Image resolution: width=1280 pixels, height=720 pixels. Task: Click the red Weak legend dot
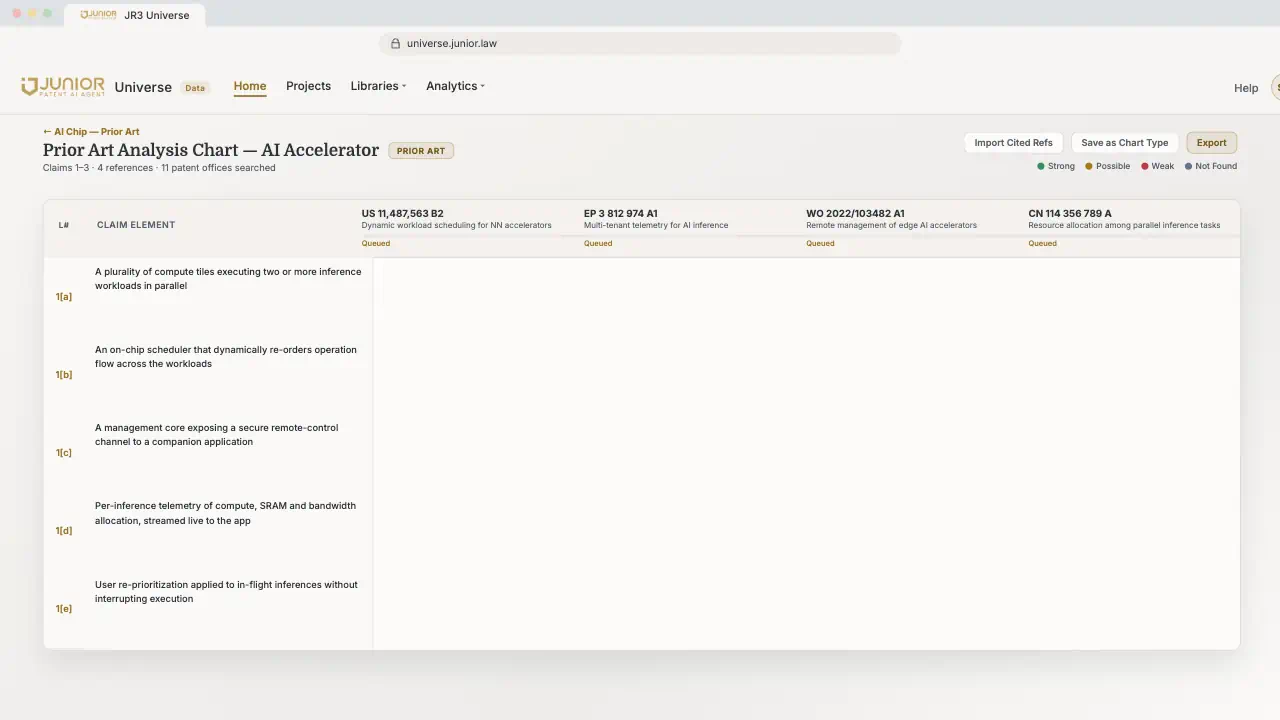[1145, 166]
